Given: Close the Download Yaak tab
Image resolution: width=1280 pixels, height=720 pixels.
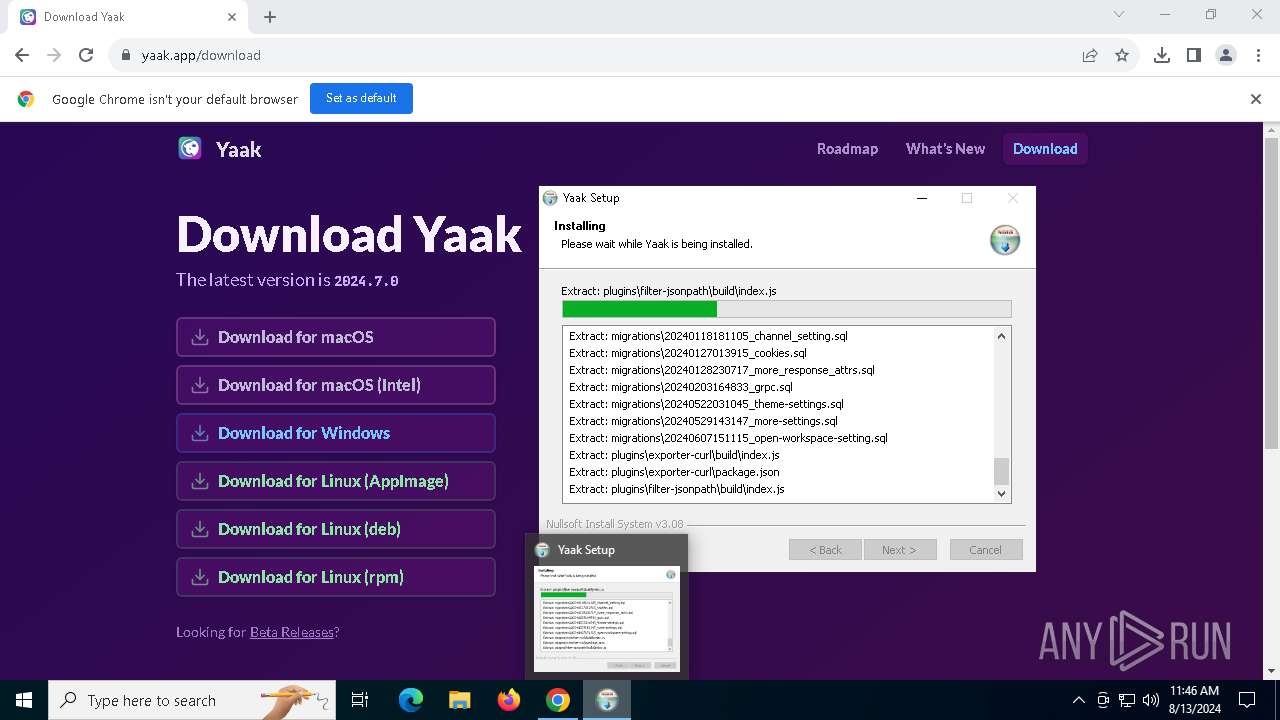Looking at the screenshot, I should [232, 17].
